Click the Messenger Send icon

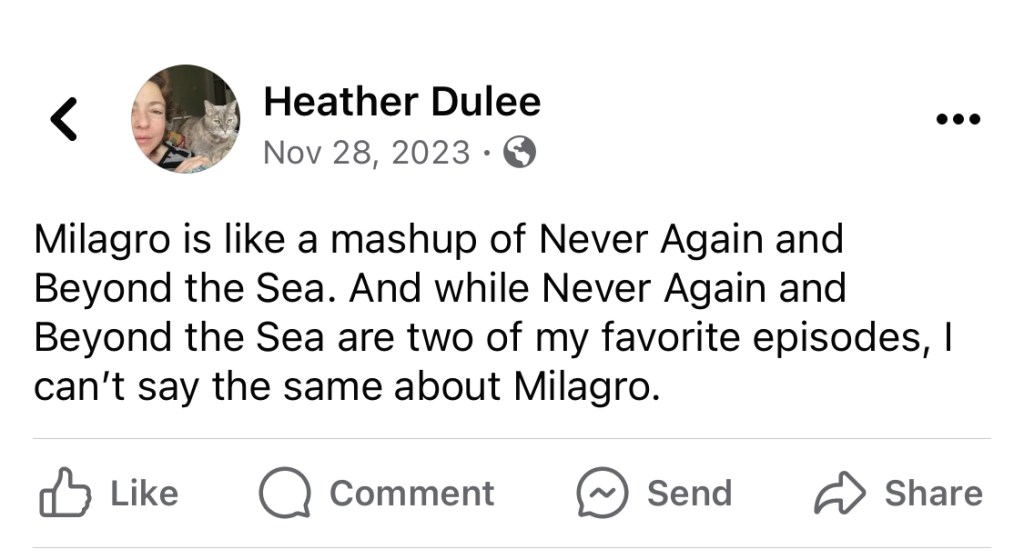point(602,494)
